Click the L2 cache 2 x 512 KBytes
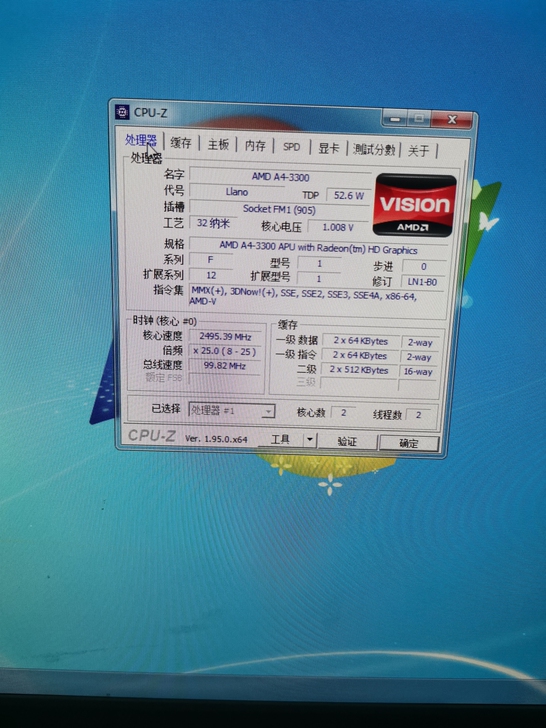The width and height of the screenshot is (546, 728). (x=359, y=370)
